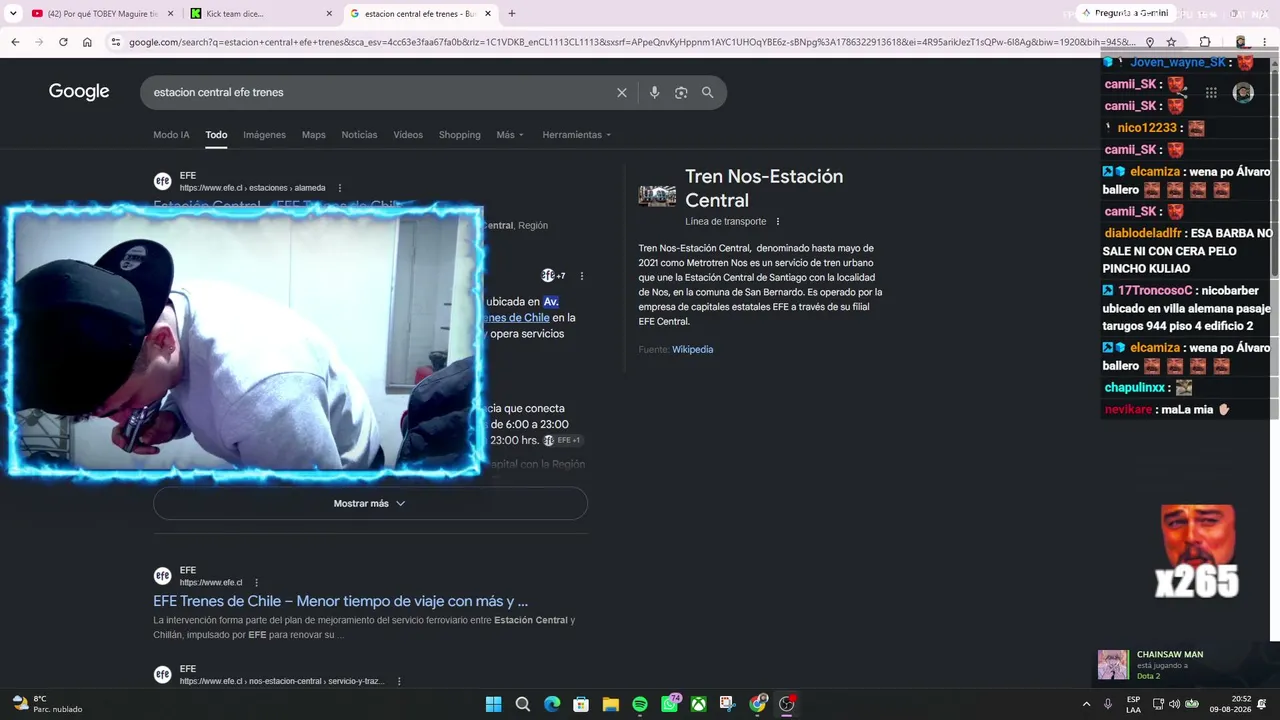This screenshot has width=1280, height=720.
Task: Expand results with Mostrar más
Action: 370,504
